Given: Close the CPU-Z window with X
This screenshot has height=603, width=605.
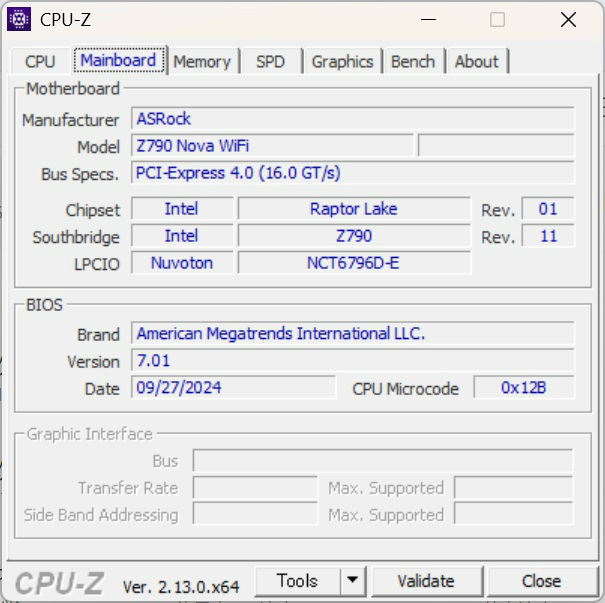Looking at the screenshot, I should pos(568,19).
